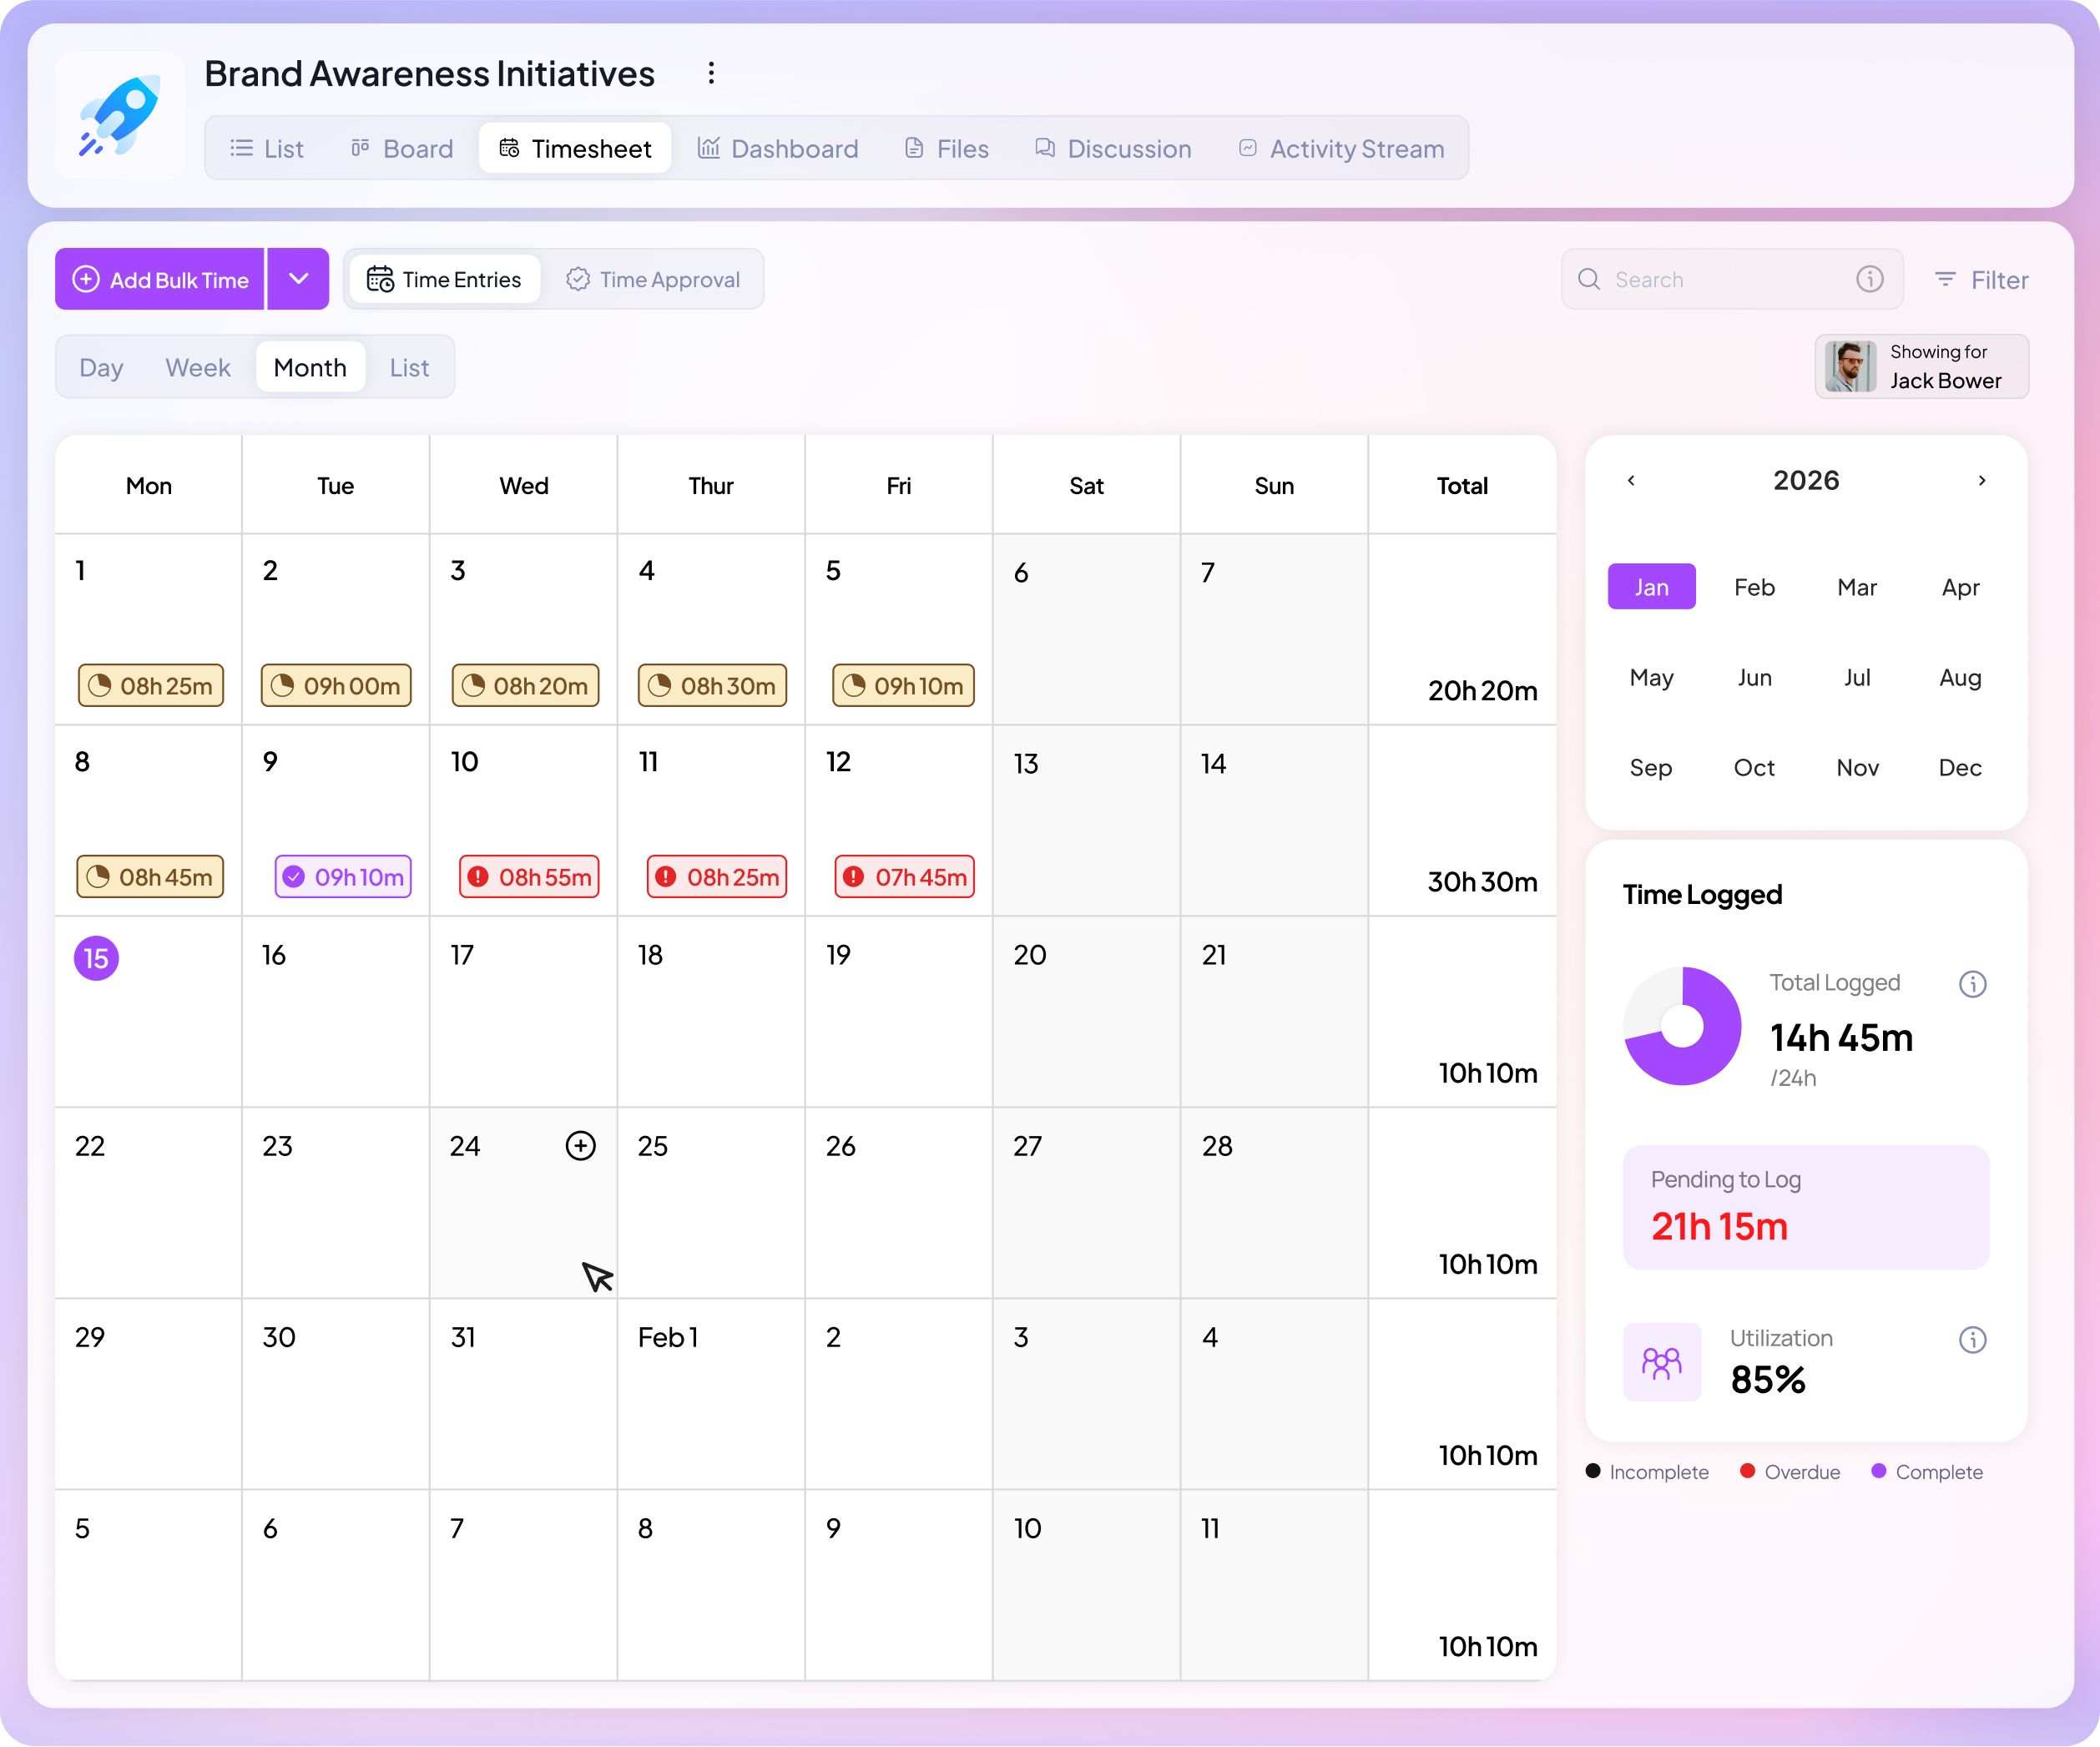Open the 08h 25m entry on day 1
Image resolution: width=2100 pixels, height=1747 pixels.
click(x=151, y=686)
